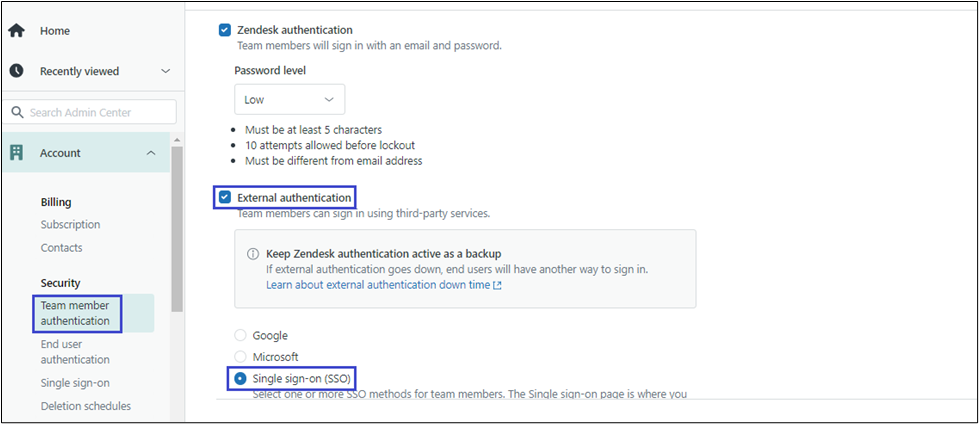Open the Subscription billing page
This screenshot has height=424, width=979.
(x=70, y=225)
